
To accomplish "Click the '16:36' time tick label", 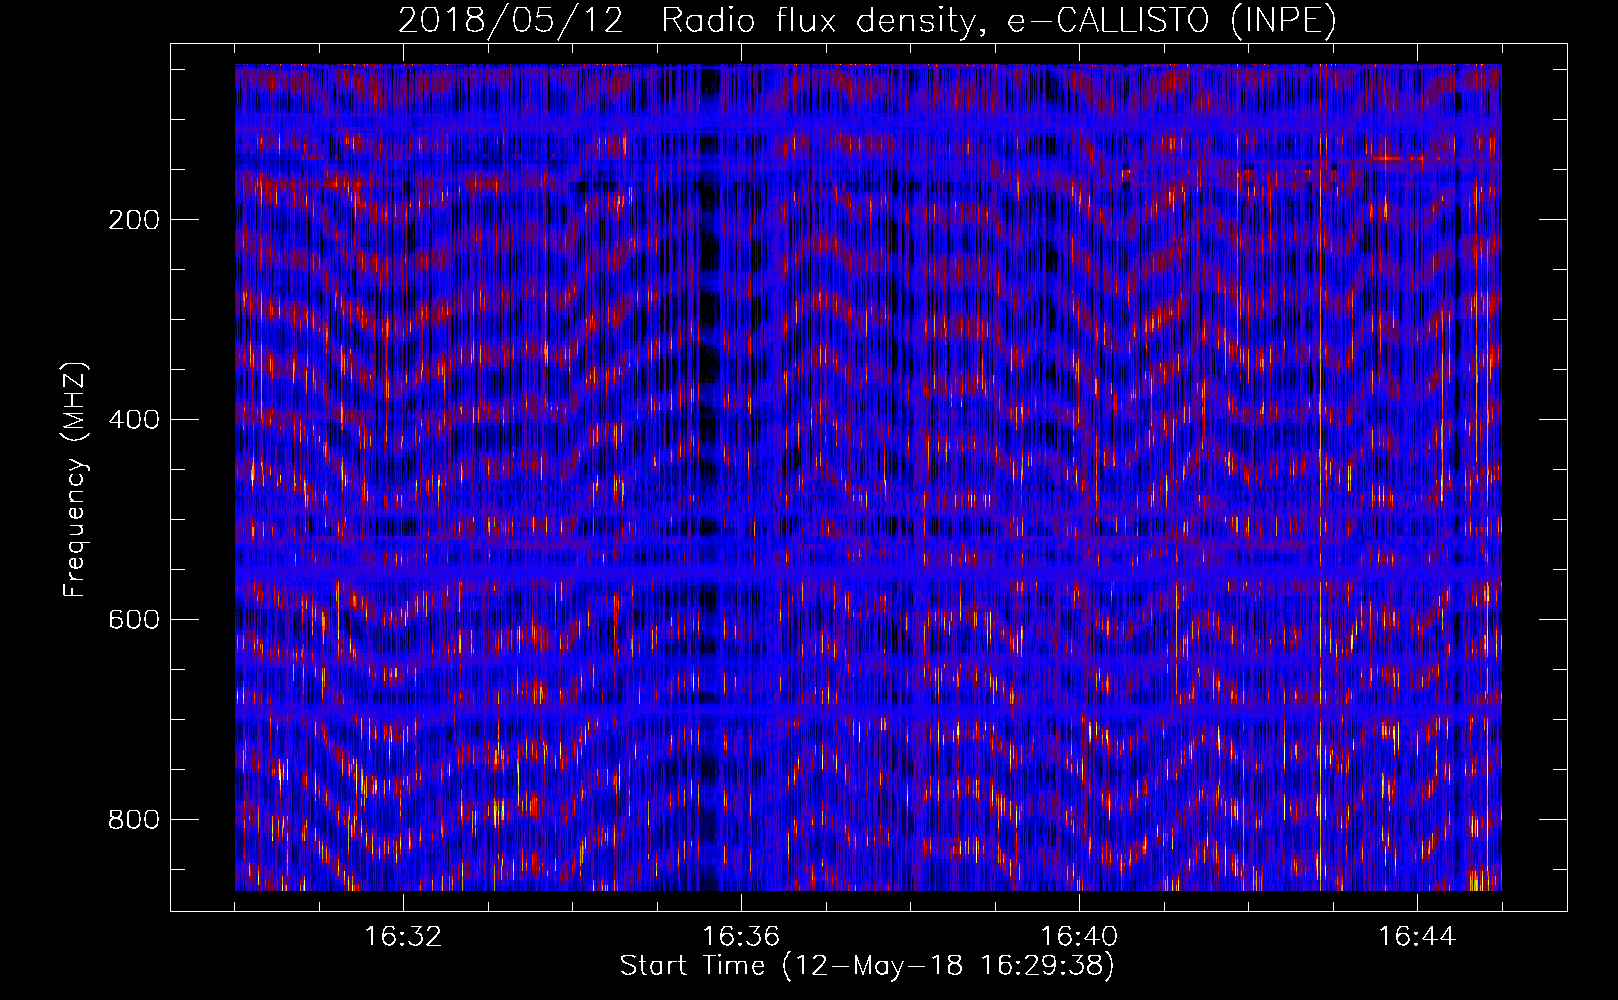I will [x=741, y=937].
